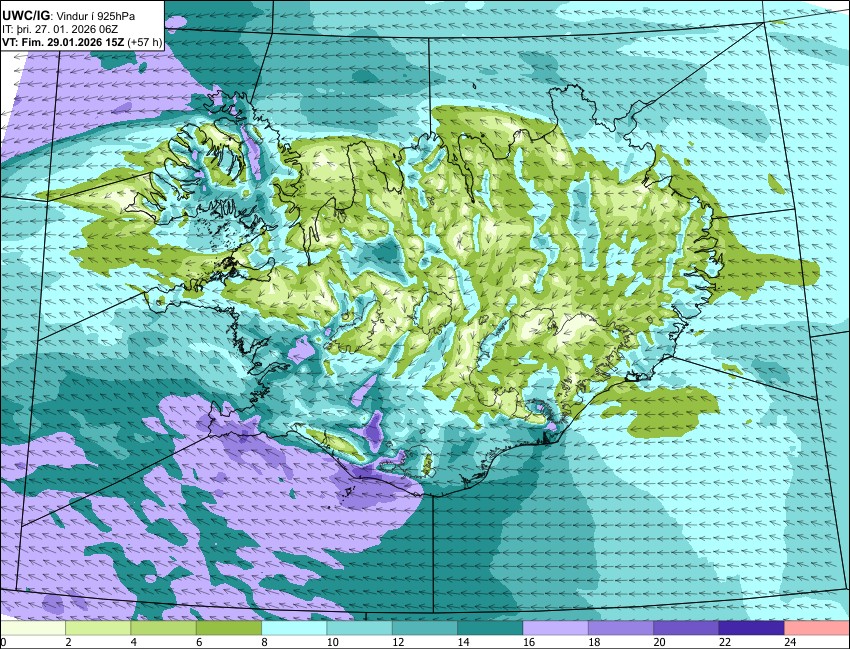
Task: Click the legend scale label "8"
Action: (265, 642)
